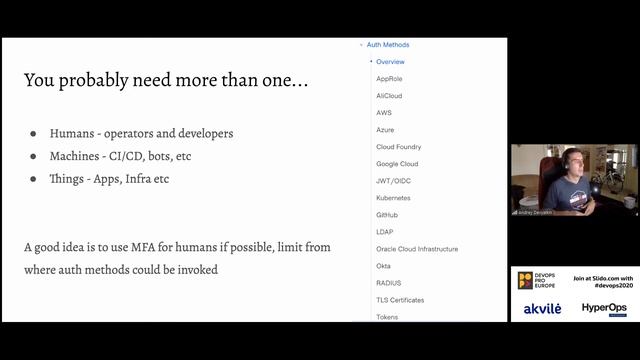
Task: Collapse the Auth Methods tree section
Action: coord(361,45)
